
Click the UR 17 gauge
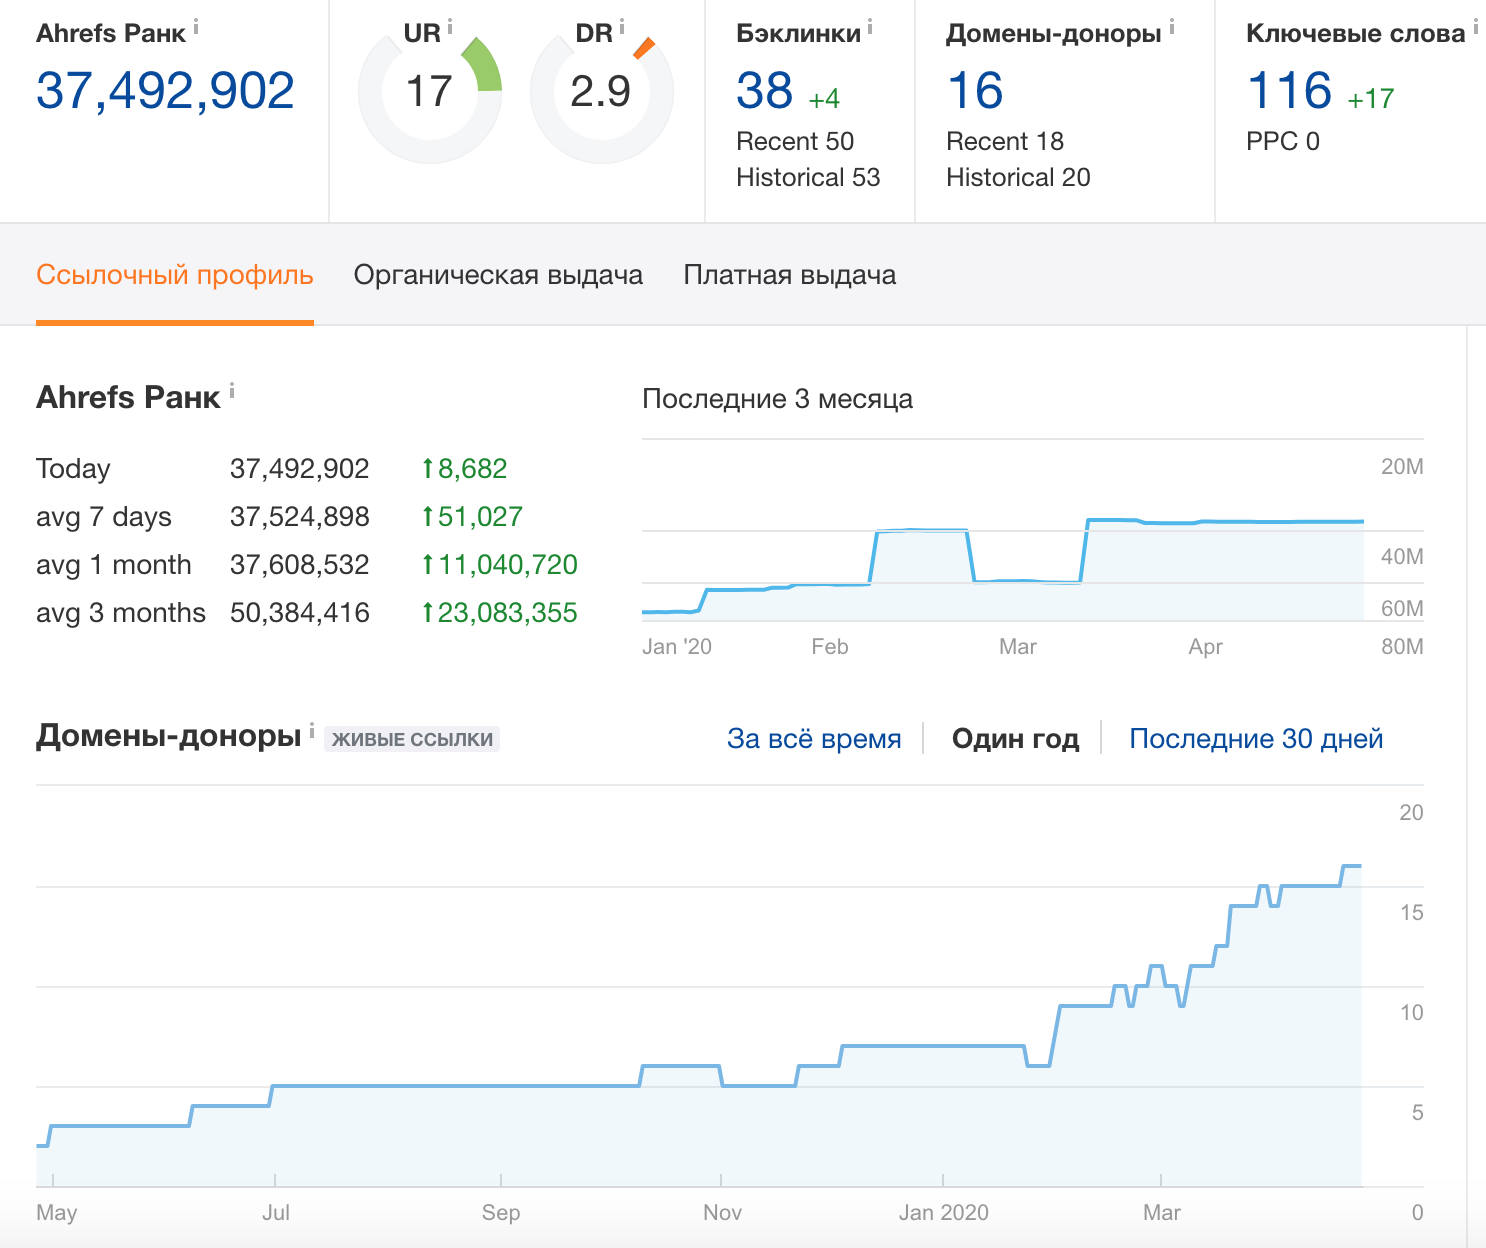(x=430, y=92)
